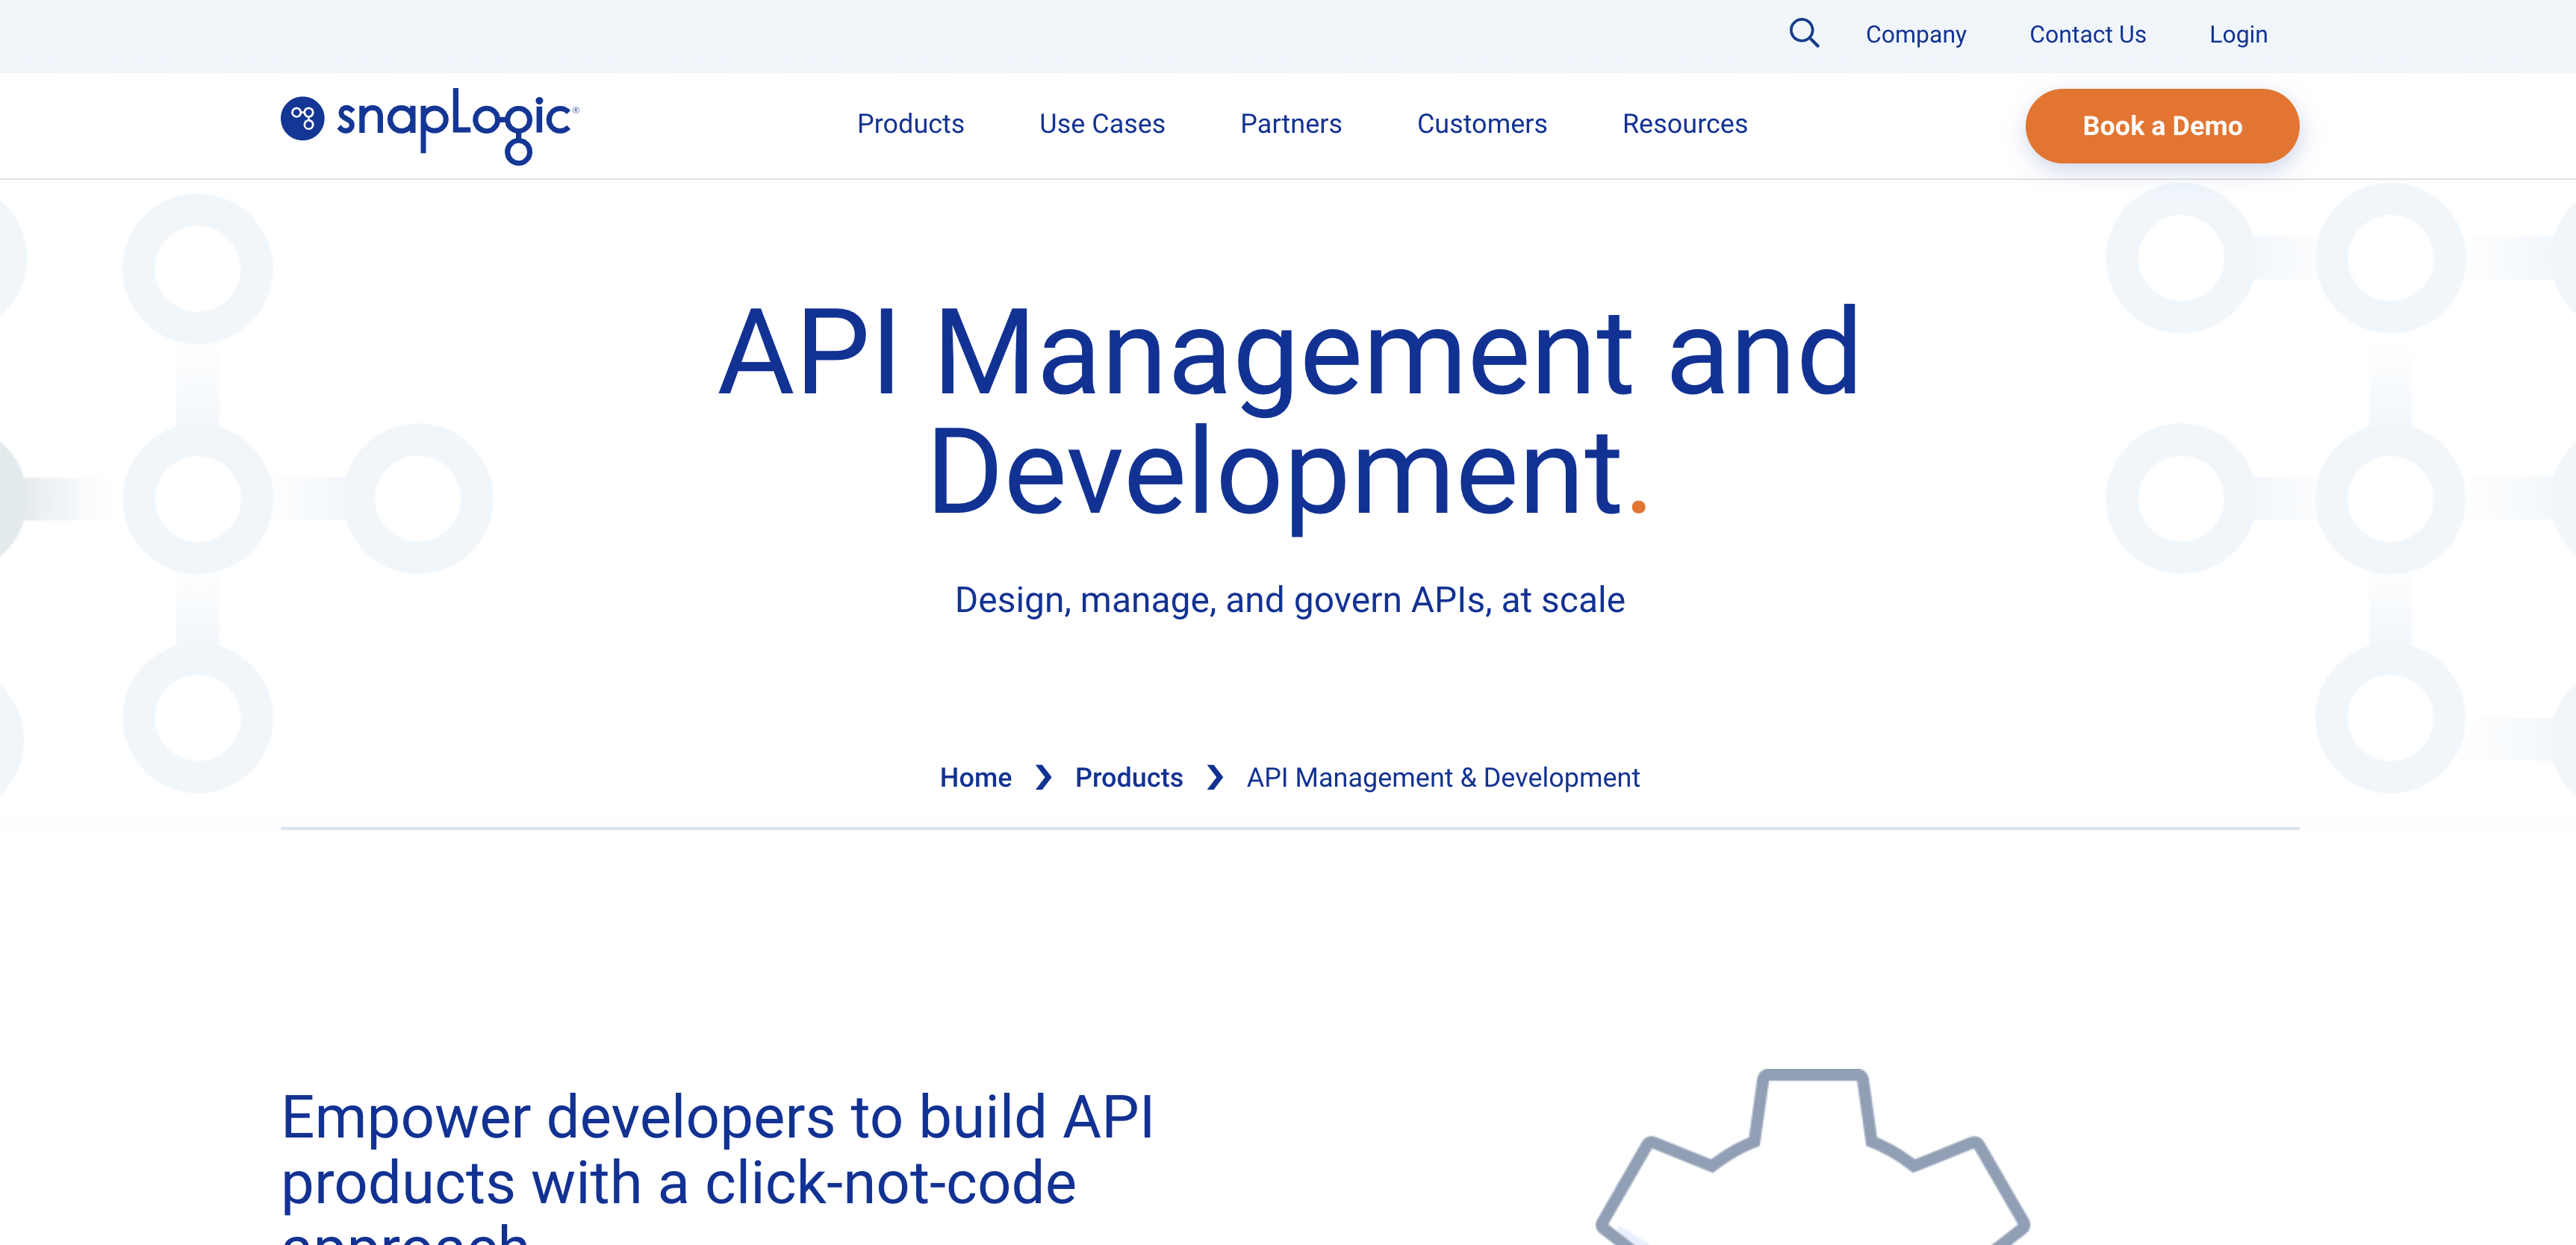Screen dimensions: 2576x1245
Task: Open the Products navigation menu
Action: point(910,124)
